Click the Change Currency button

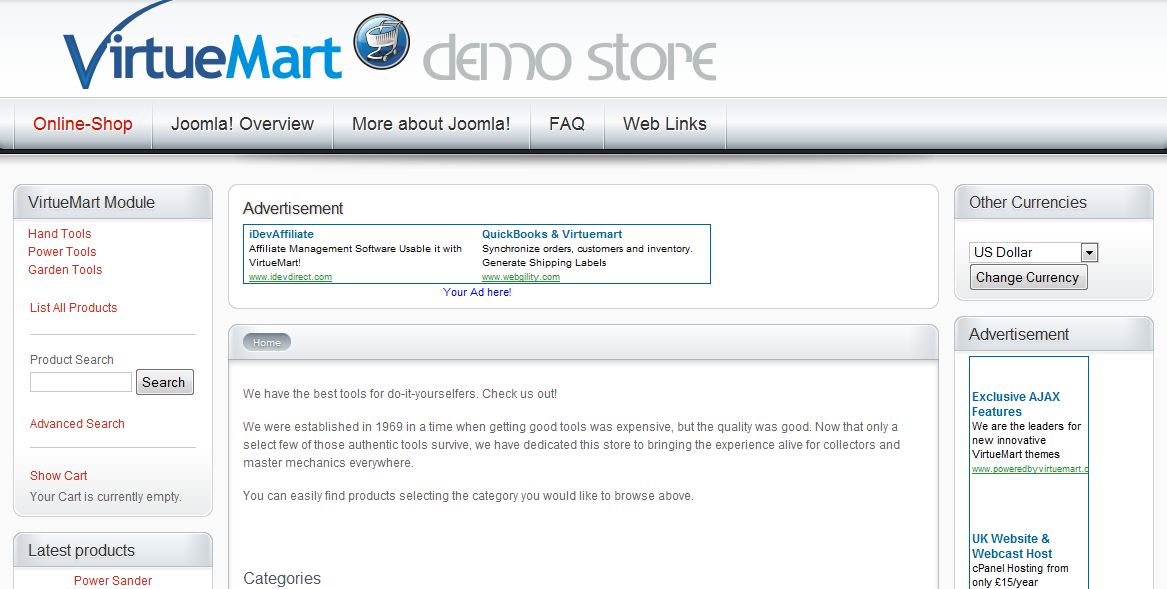(1028, 278)
